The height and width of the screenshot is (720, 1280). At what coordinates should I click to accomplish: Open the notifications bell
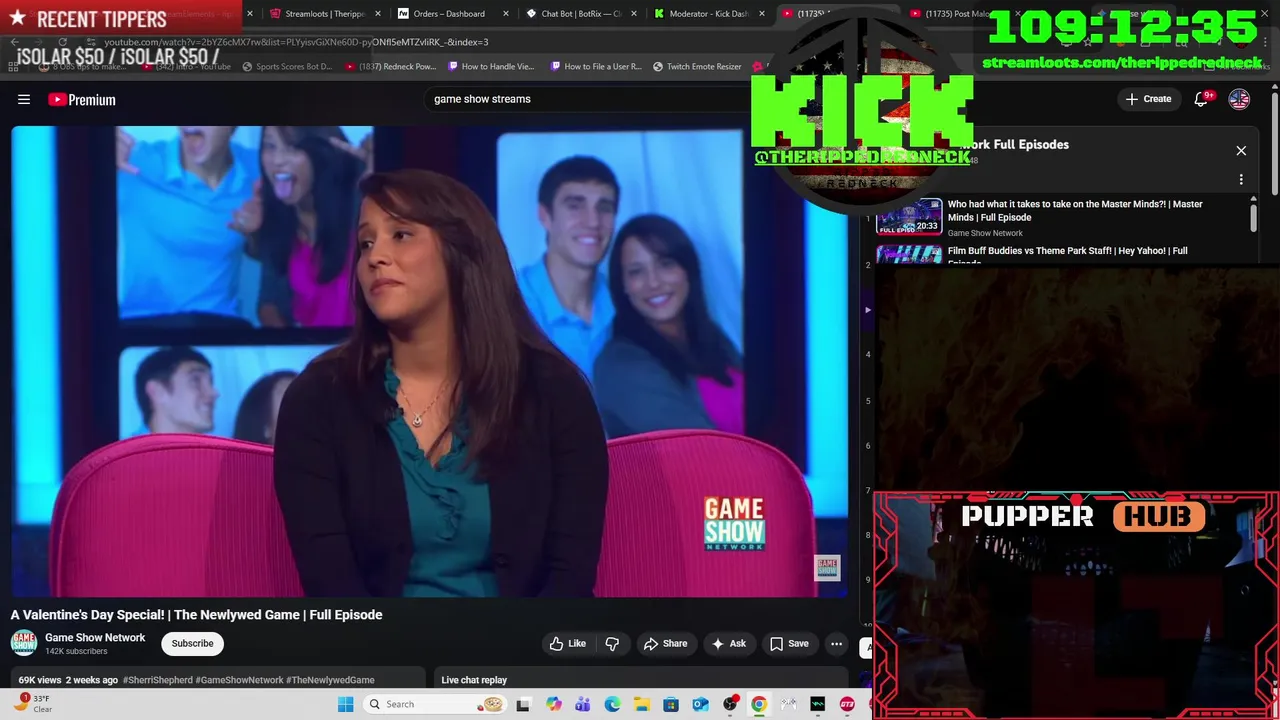point(1202,99)
